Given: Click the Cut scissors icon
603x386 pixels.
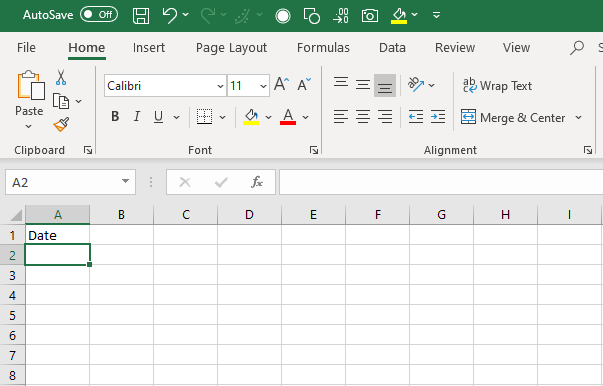Looking at the screenshot, I should 60,77.
